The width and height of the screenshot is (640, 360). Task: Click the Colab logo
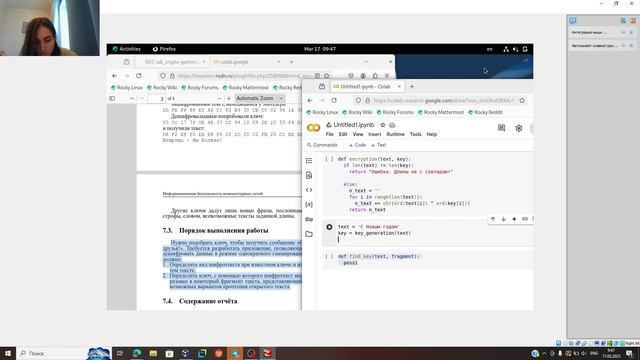pos(313,128)
